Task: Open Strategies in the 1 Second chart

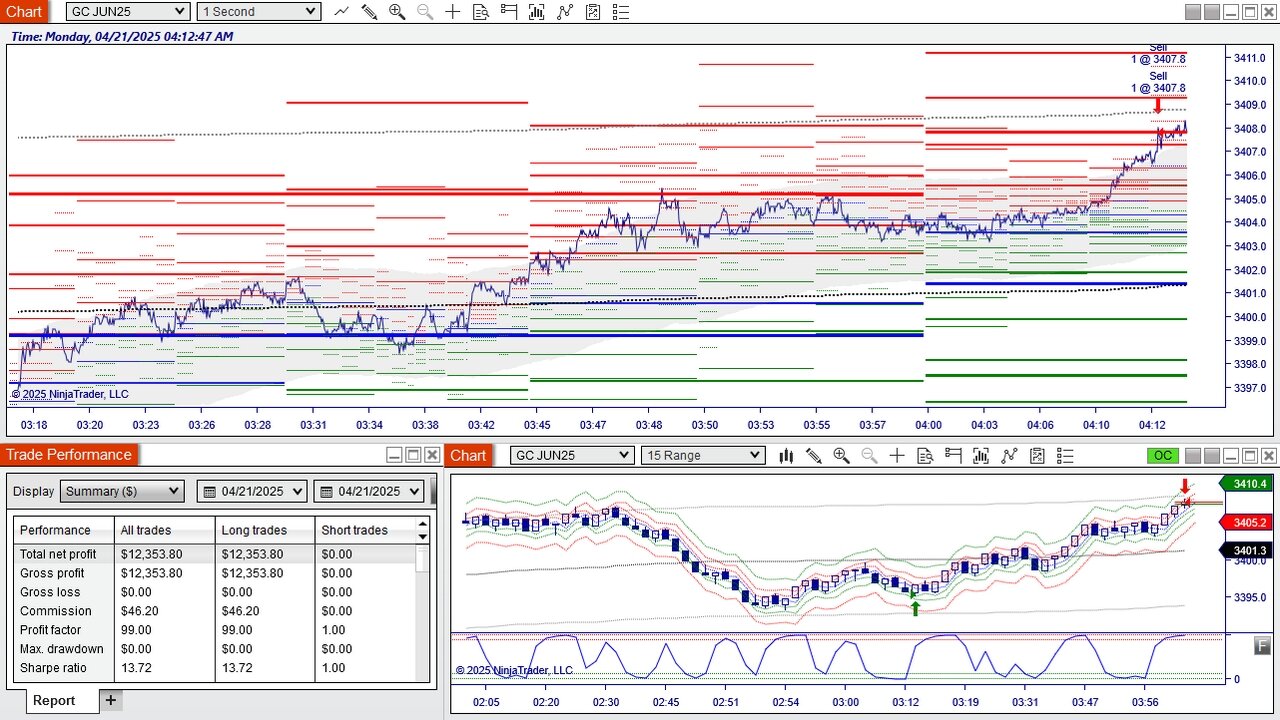Action: 565,12
